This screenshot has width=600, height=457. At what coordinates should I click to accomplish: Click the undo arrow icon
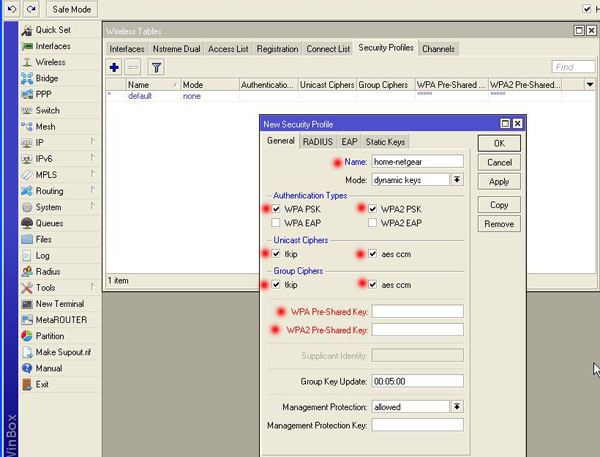12,9
